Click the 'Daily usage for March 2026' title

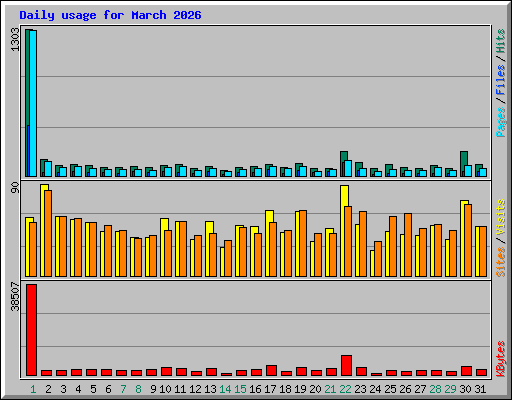[x=110, y=15]
